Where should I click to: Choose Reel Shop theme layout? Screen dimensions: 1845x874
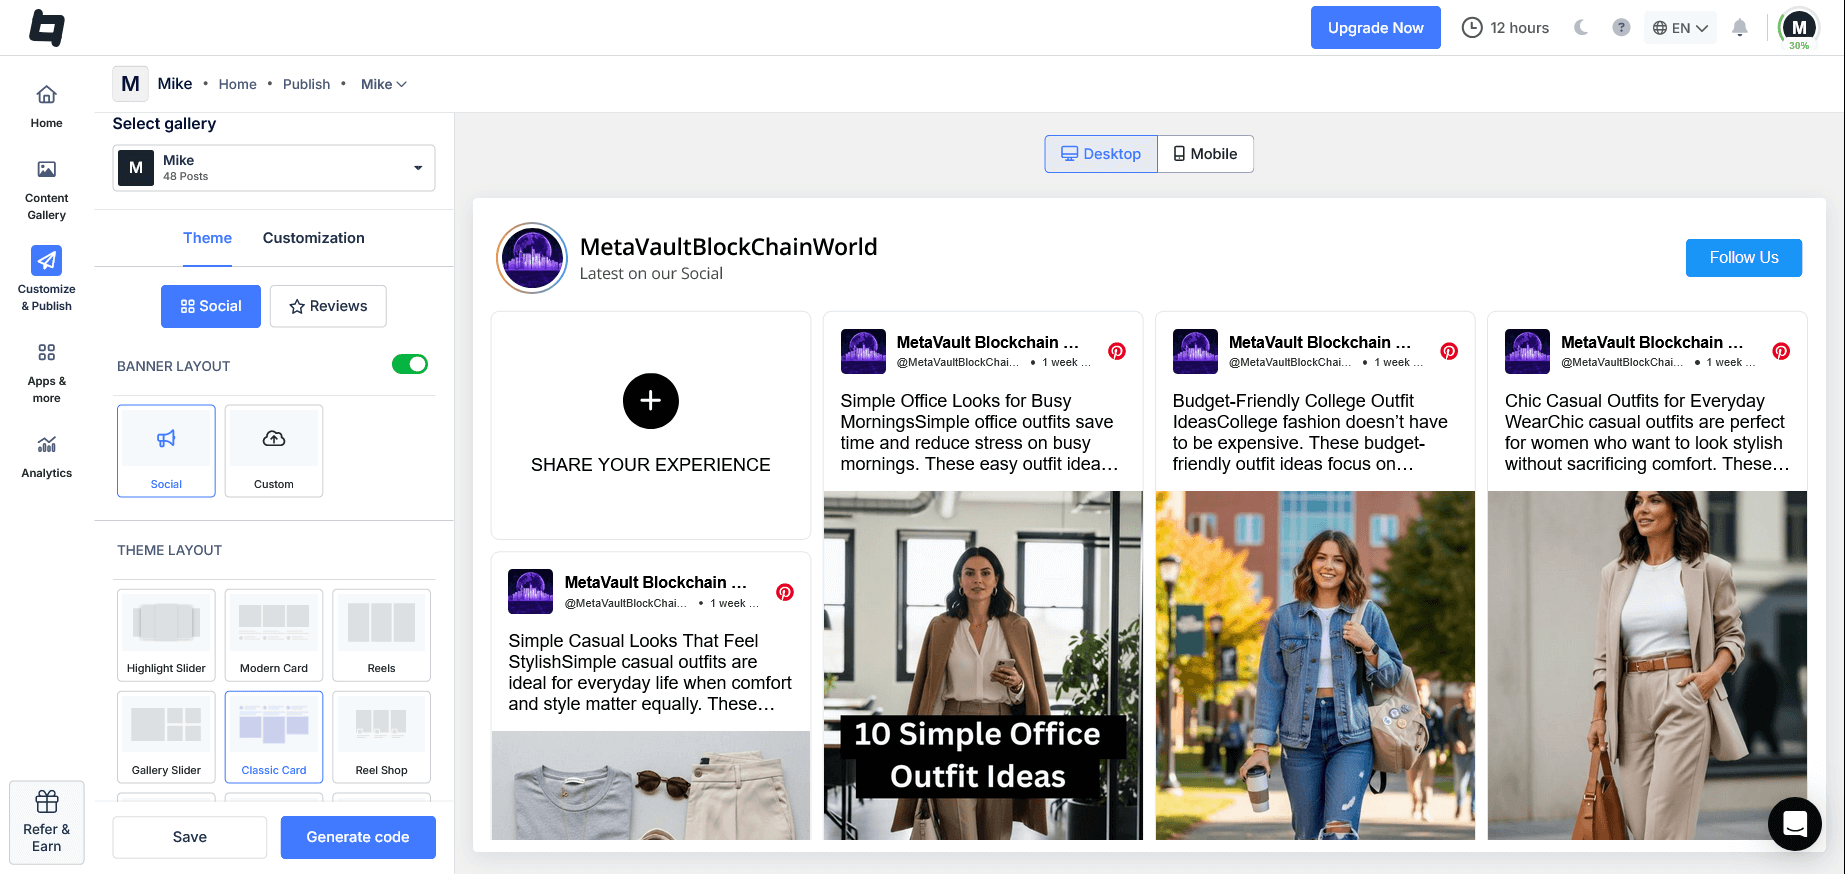[x=381, y=737]
